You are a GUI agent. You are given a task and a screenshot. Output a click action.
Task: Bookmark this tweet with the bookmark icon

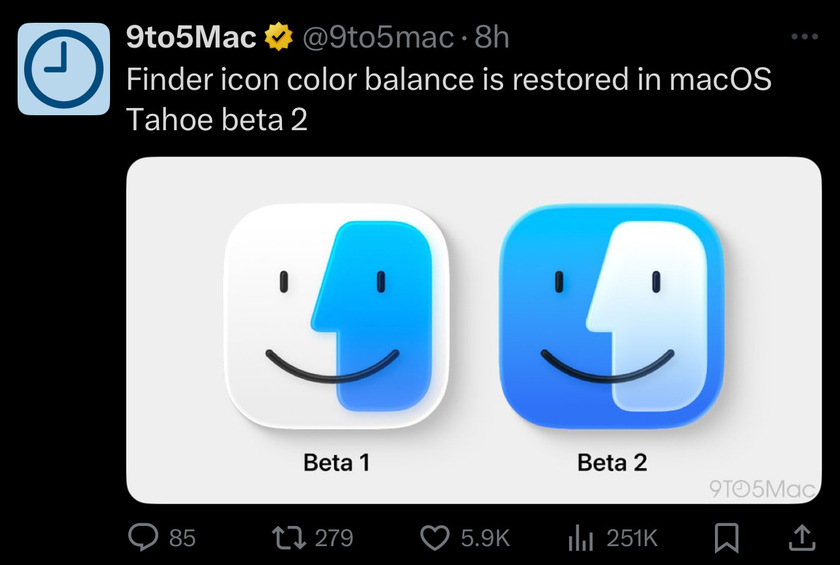click(x=727, y=538)
